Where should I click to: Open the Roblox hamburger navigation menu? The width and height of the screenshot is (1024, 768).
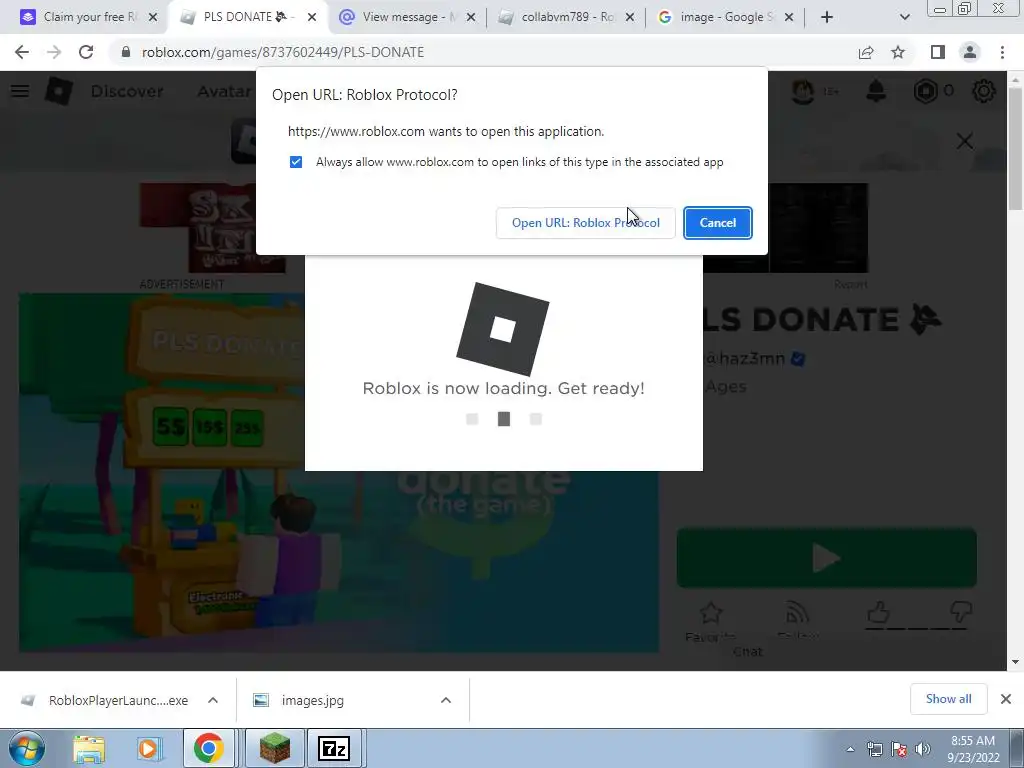tap(20, 91)
